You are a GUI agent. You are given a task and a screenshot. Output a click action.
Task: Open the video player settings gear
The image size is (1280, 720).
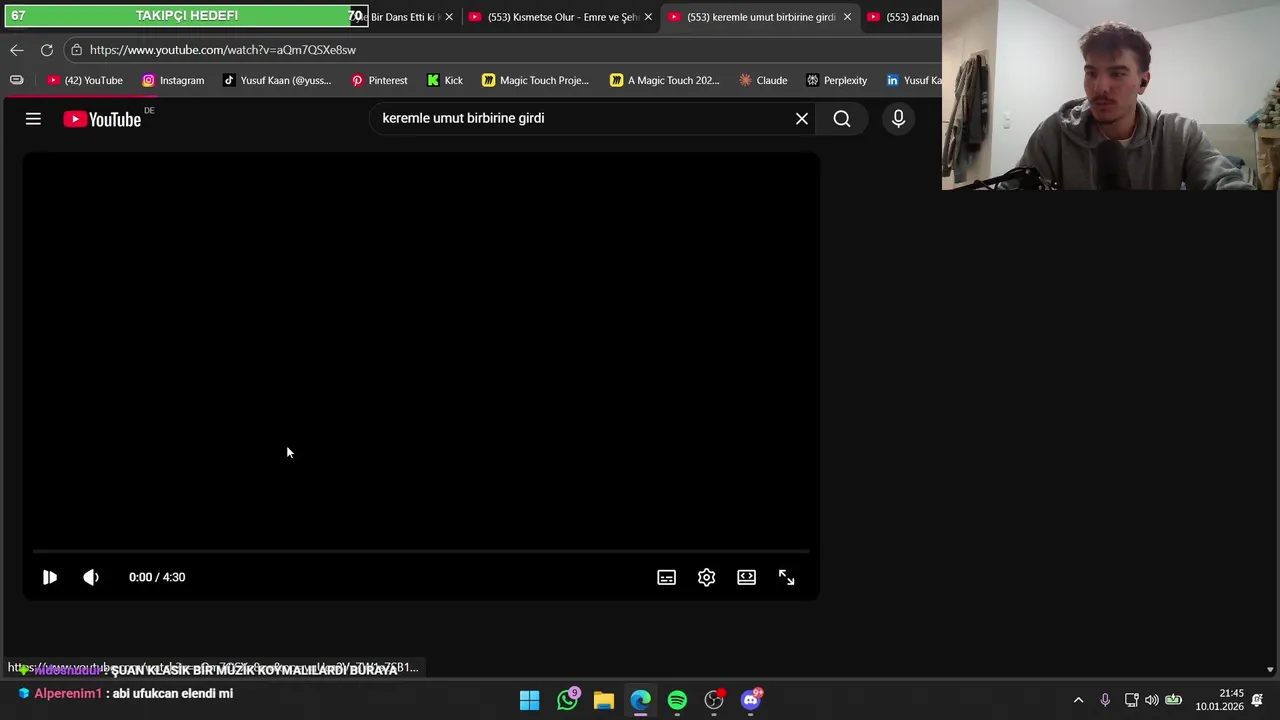point(706,577)
